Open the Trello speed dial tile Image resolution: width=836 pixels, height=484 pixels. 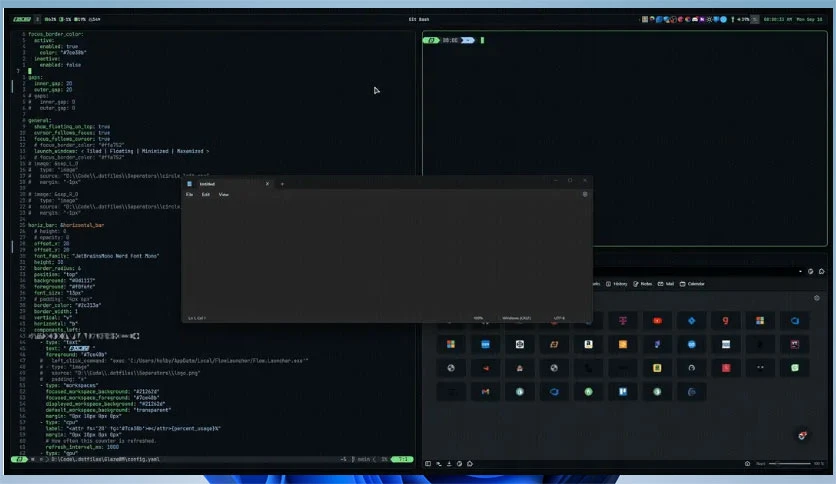tap(623, 392)
